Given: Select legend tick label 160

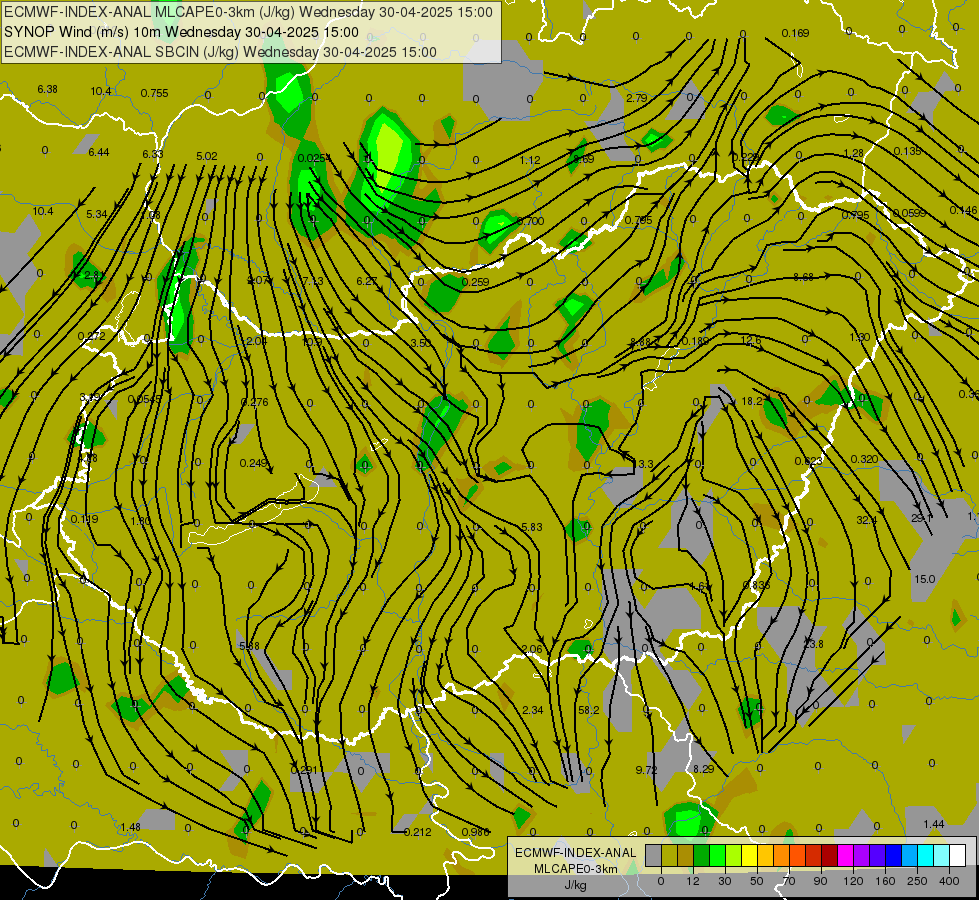Looking at the screenshot, I should pos(885,881).
